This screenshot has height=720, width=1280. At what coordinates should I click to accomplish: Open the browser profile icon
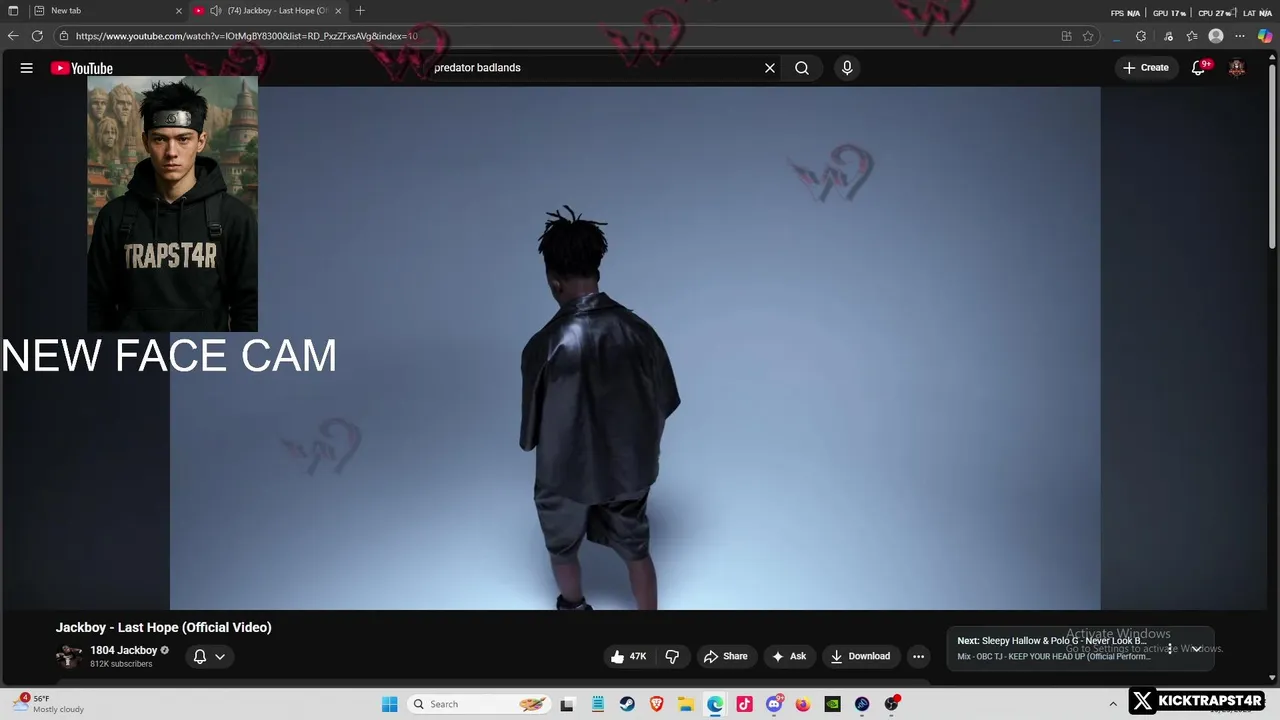coord(1216,36)
